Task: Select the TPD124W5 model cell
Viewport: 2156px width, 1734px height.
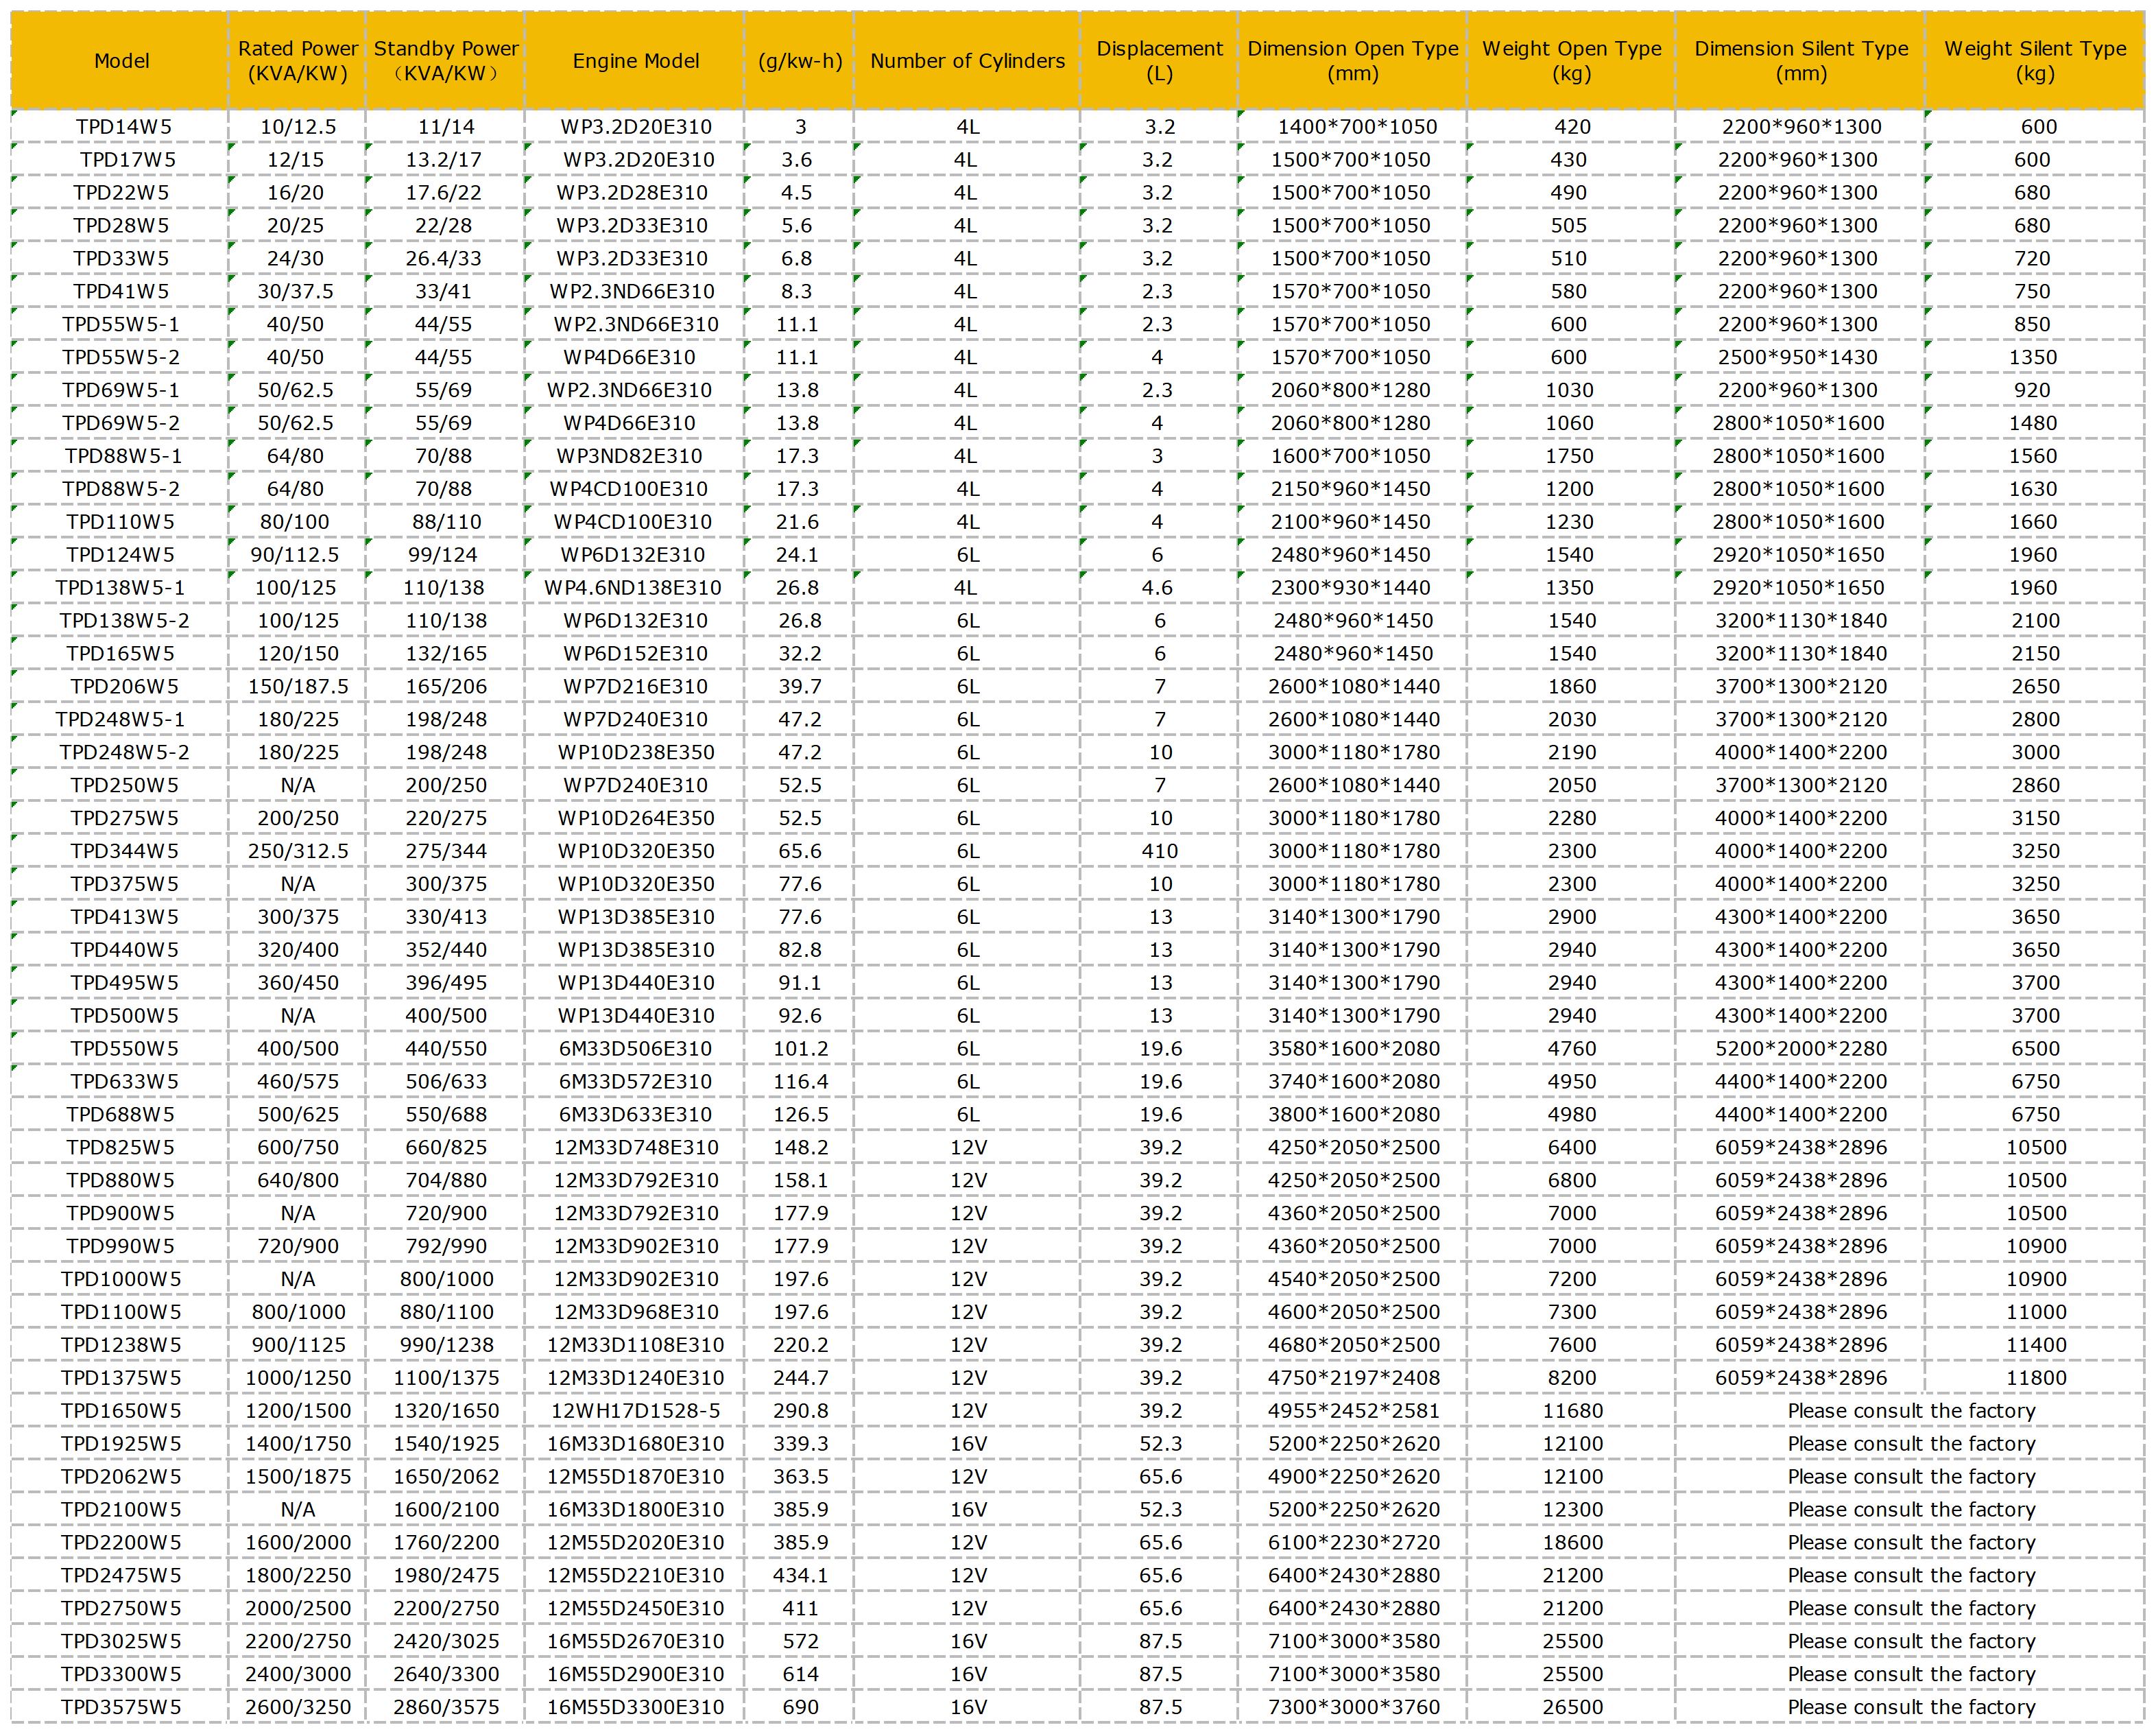Action: 120,555
